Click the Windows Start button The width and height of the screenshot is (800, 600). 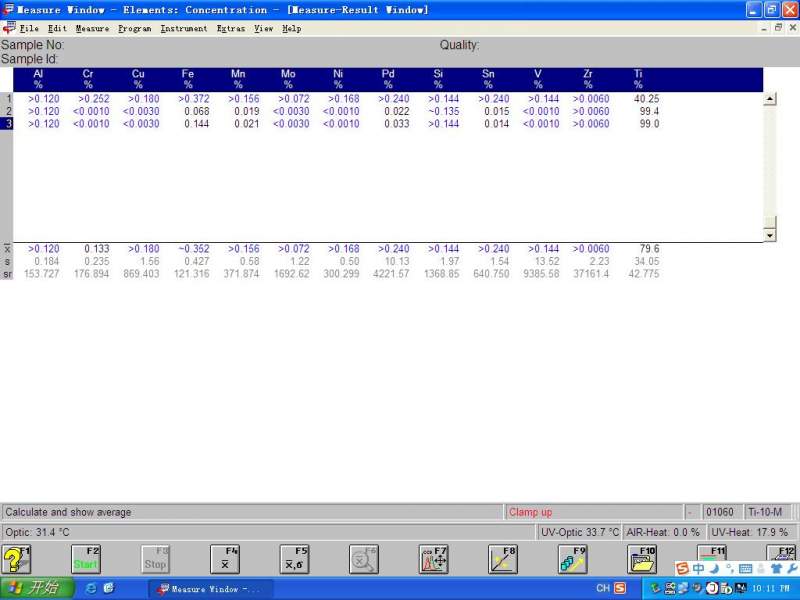coord(36,588)
